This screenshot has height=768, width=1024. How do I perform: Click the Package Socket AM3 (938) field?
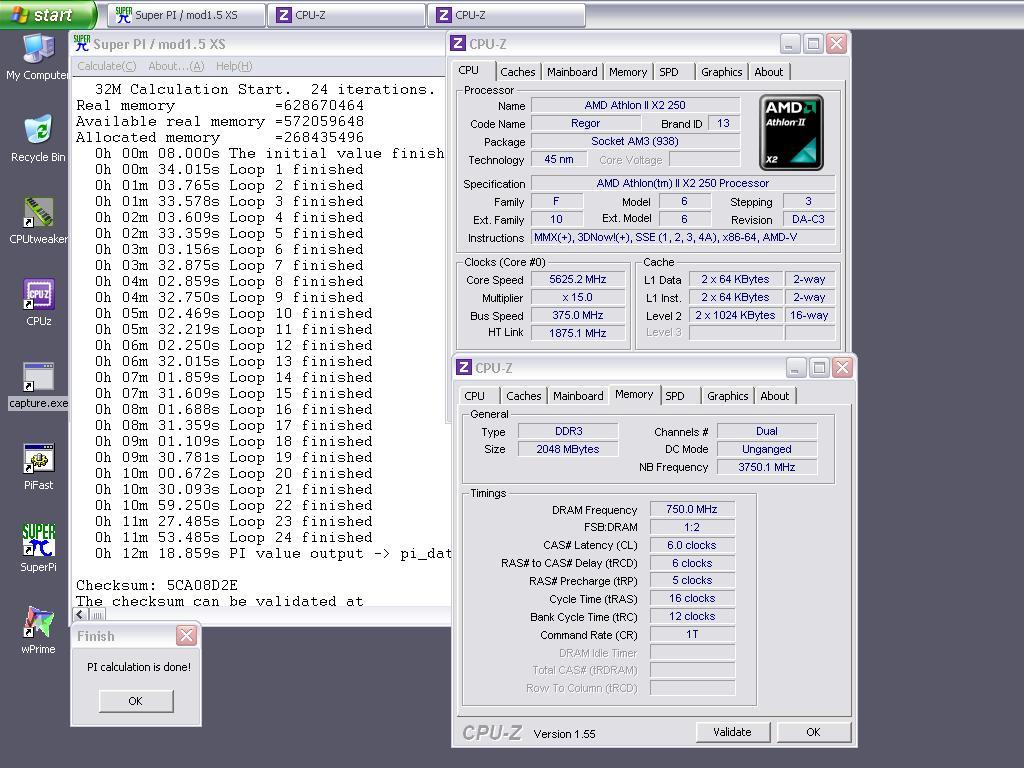pyautogui.click(x=635, y=141)
